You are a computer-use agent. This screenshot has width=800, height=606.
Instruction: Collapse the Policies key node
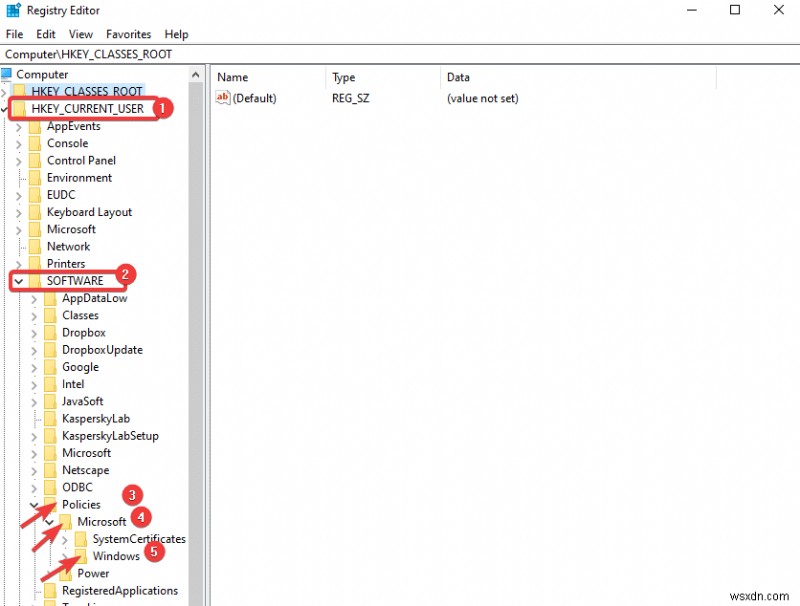33,504
